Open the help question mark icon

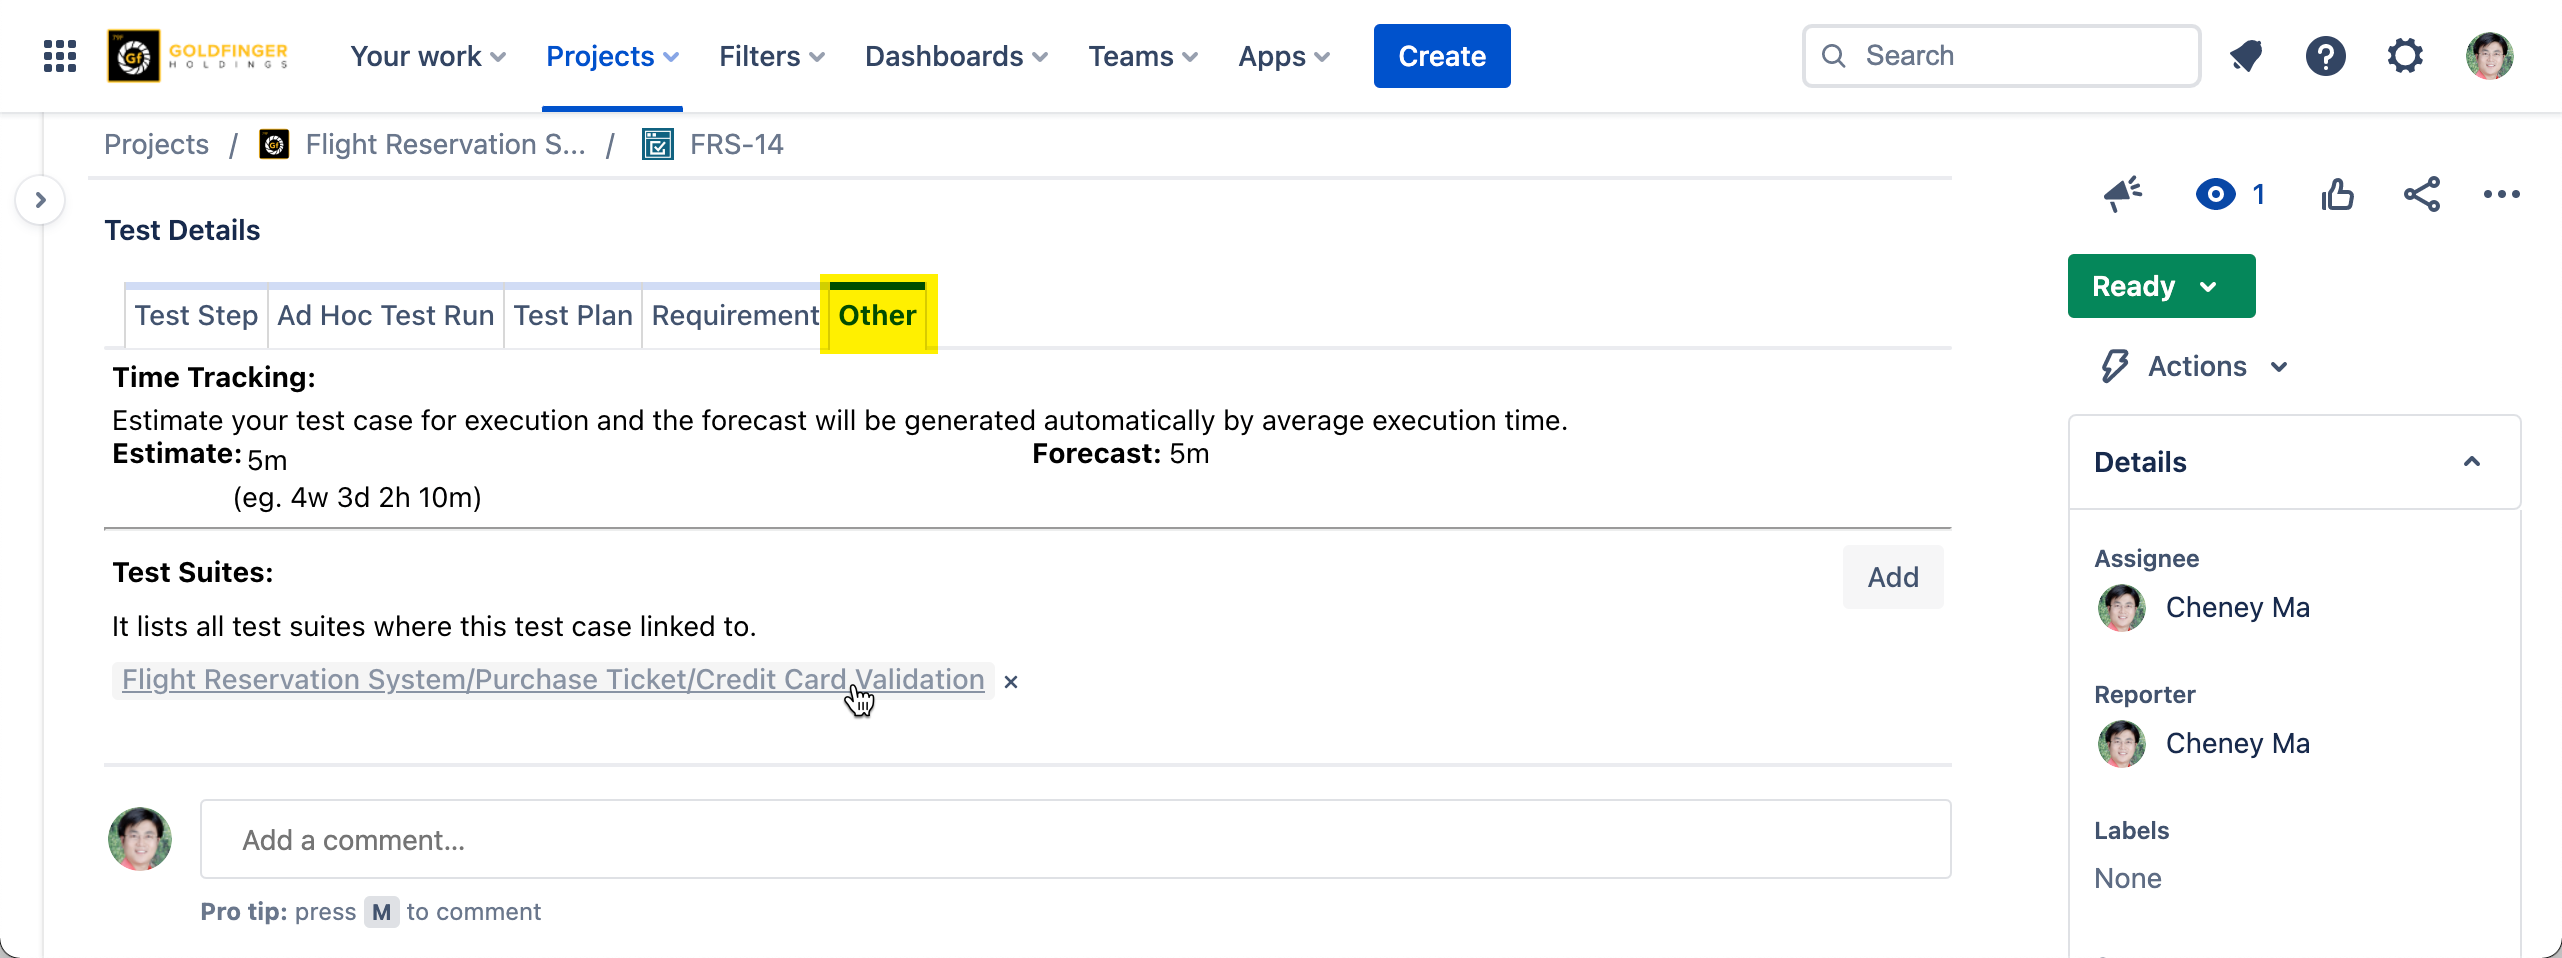[2326, 56]
